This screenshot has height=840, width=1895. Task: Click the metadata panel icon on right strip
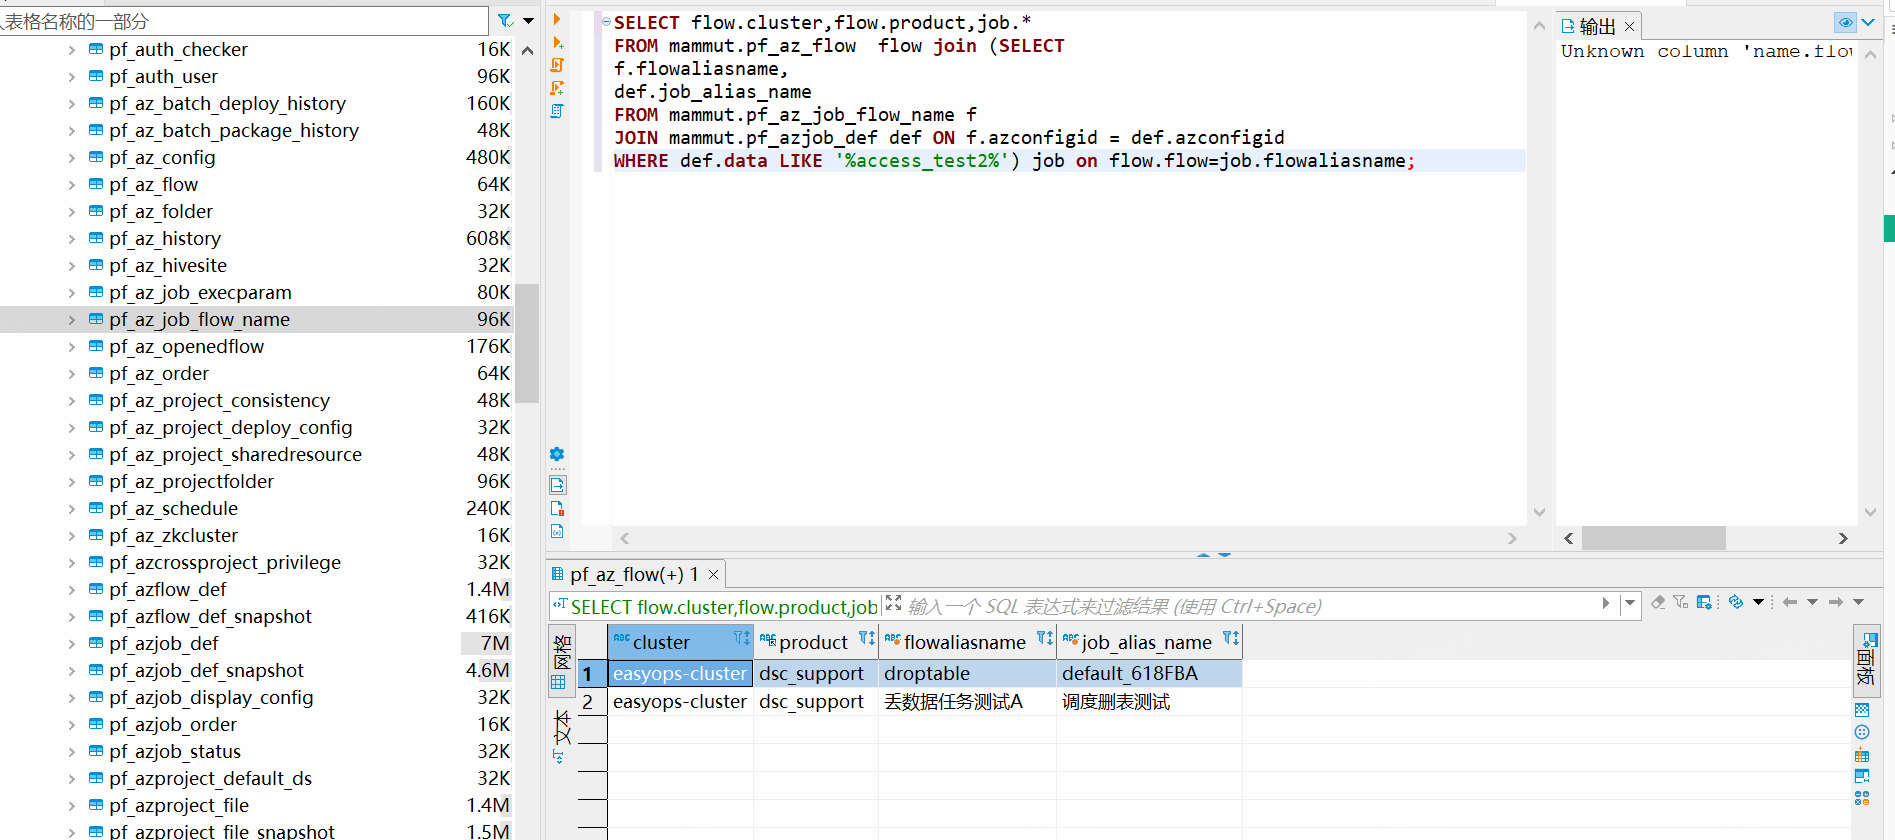point(1862,732)
